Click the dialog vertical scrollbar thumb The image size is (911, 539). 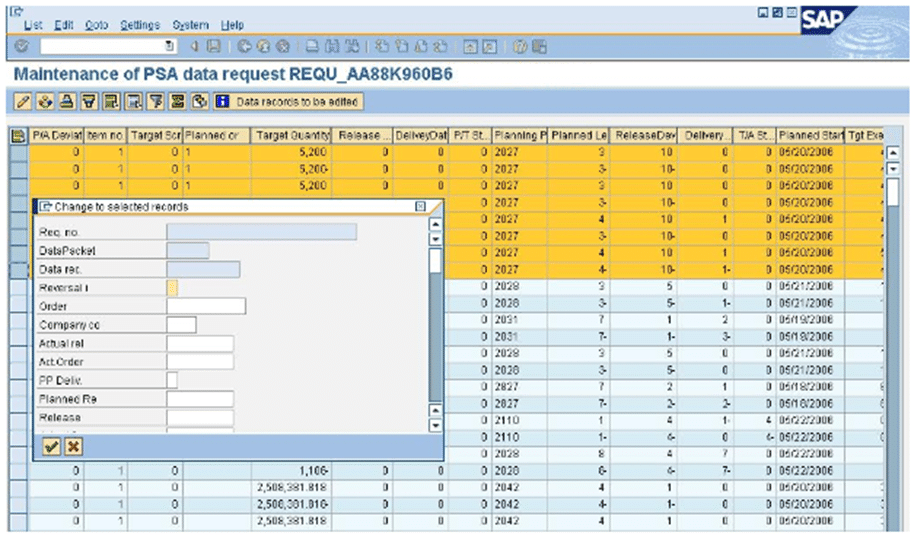pos(435,261)
